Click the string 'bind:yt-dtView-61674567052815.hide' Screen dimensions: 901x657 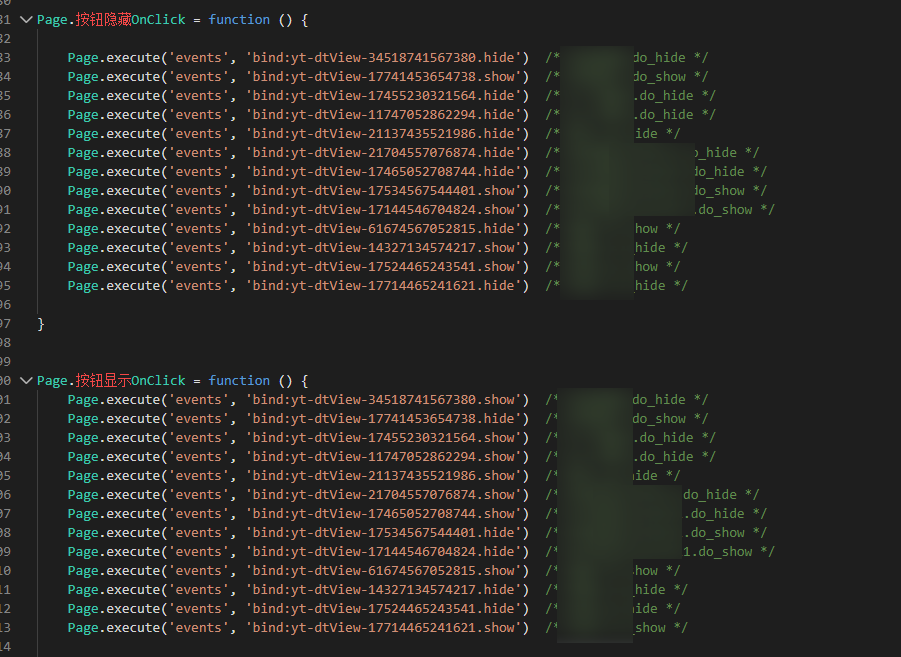click(x=384, y=228)
